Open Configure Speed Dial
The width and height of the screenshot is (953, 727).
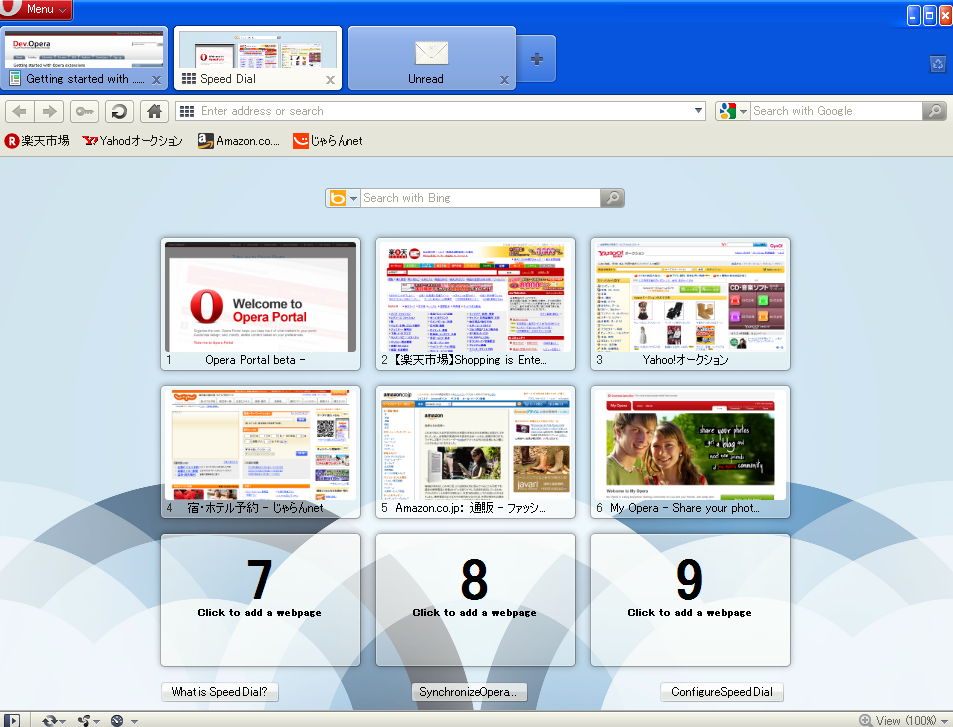coord(722,692)
